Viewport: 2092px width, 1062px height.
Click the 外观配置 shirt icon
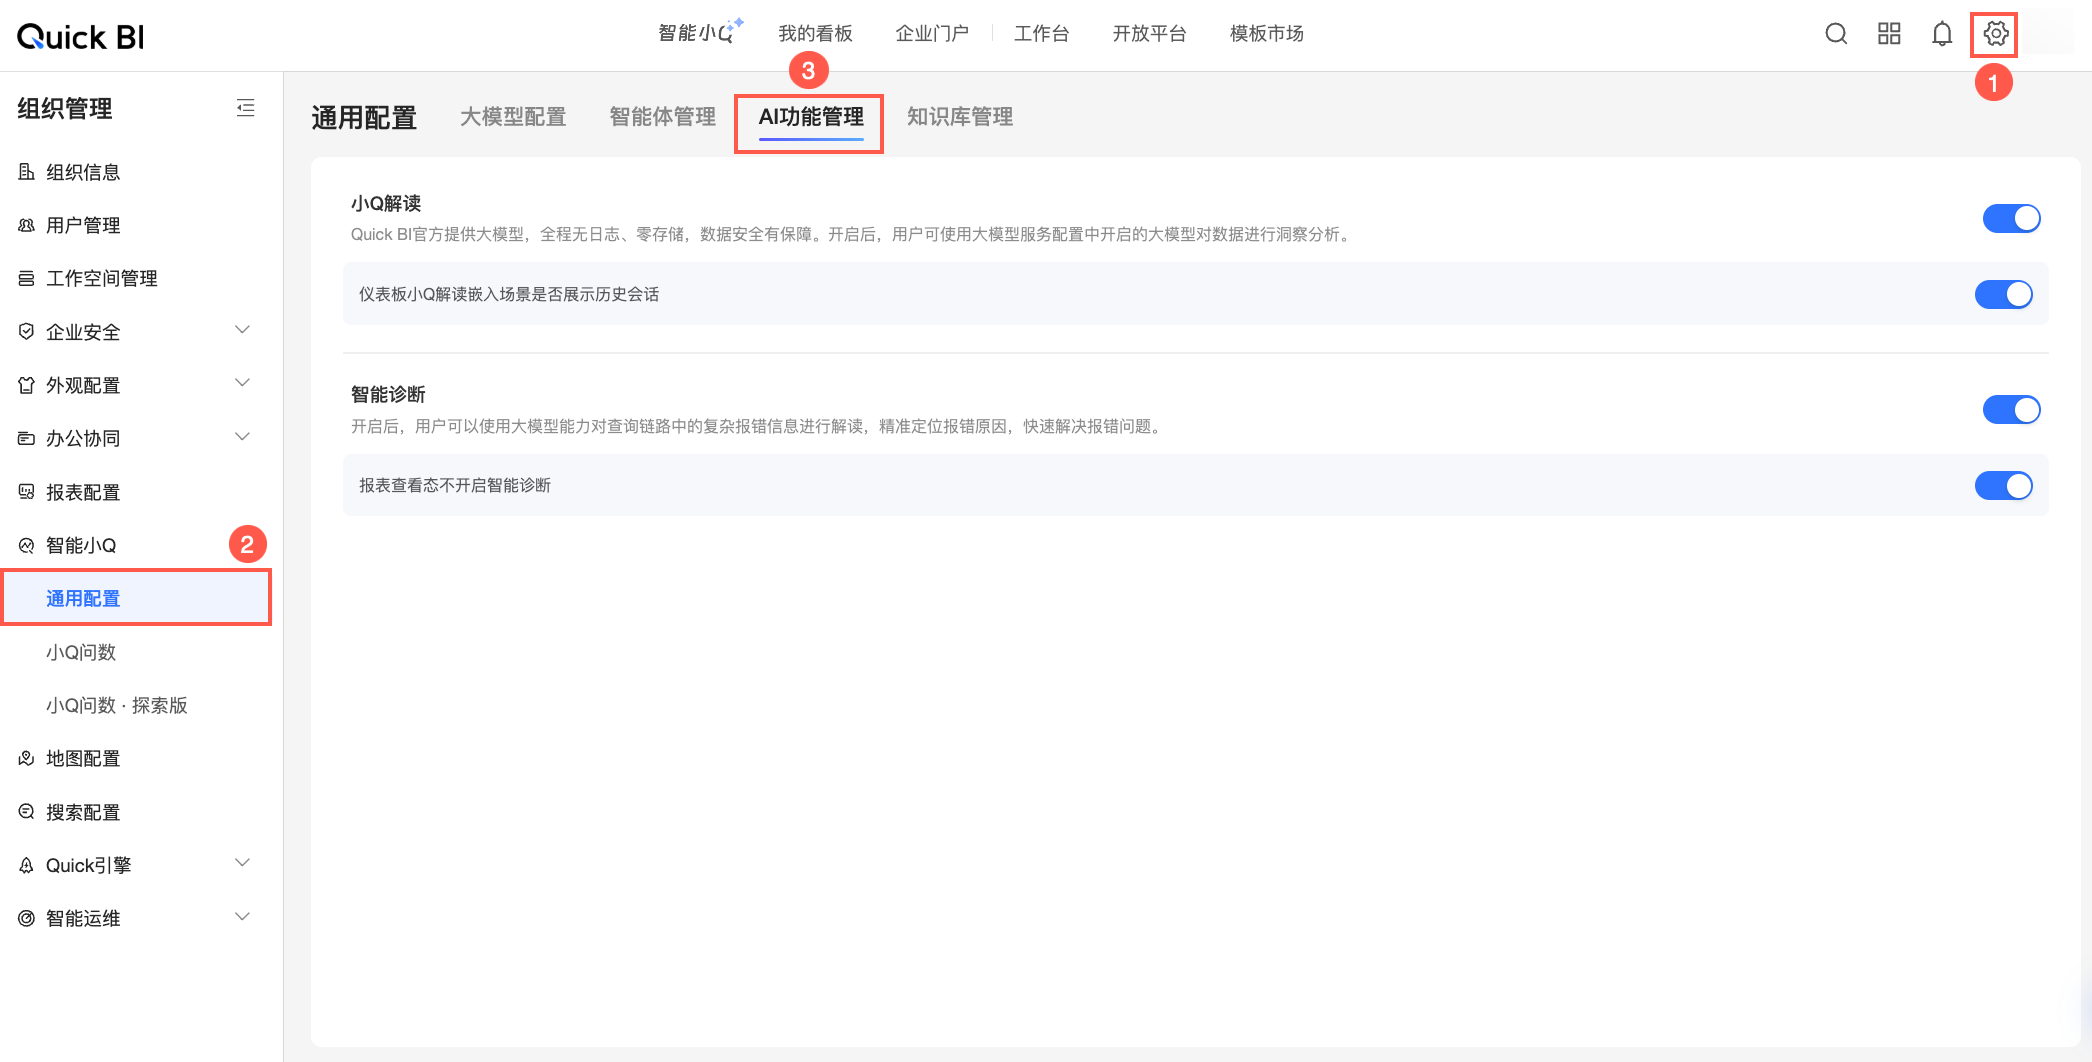point(27,385)
